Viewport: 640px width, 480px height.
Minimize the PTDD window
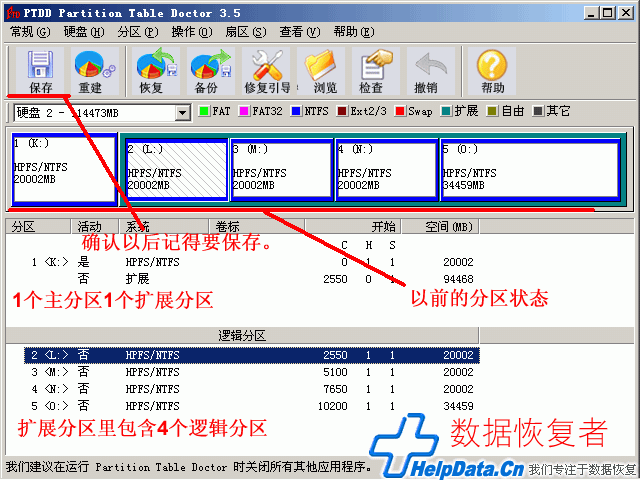[591, 13]
